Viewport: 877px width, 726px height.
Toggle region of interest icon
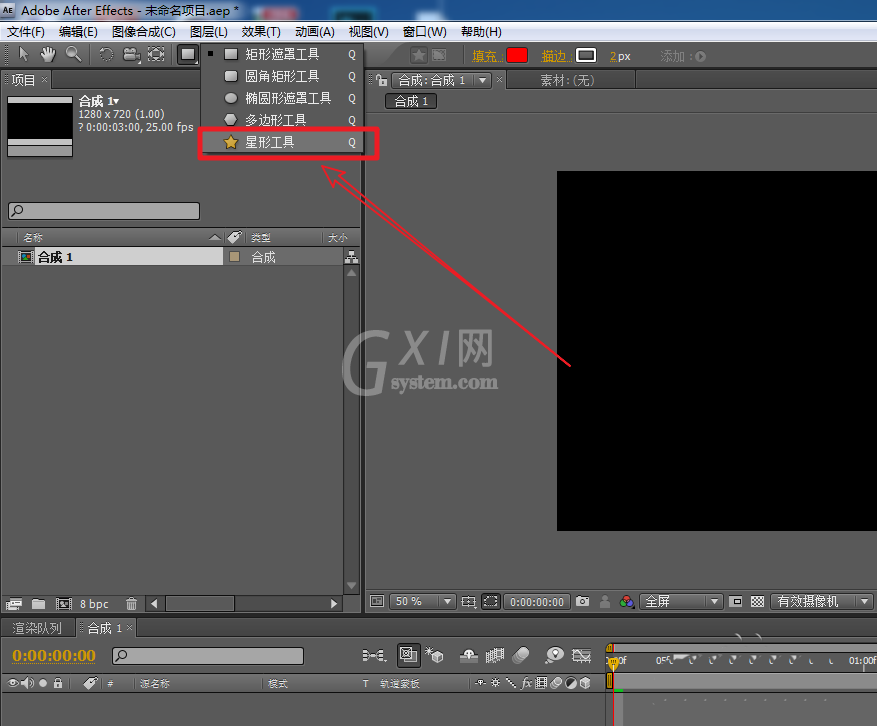pos(736,601)
